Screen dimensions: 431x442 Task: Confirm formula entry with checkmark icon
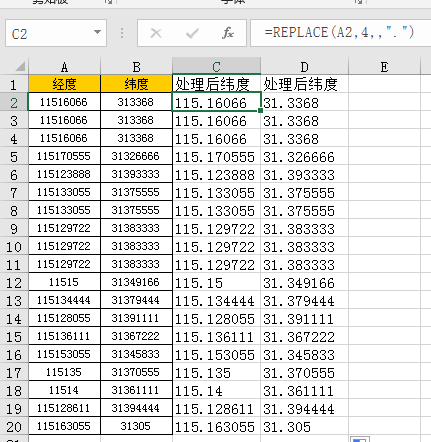point(192,33)
